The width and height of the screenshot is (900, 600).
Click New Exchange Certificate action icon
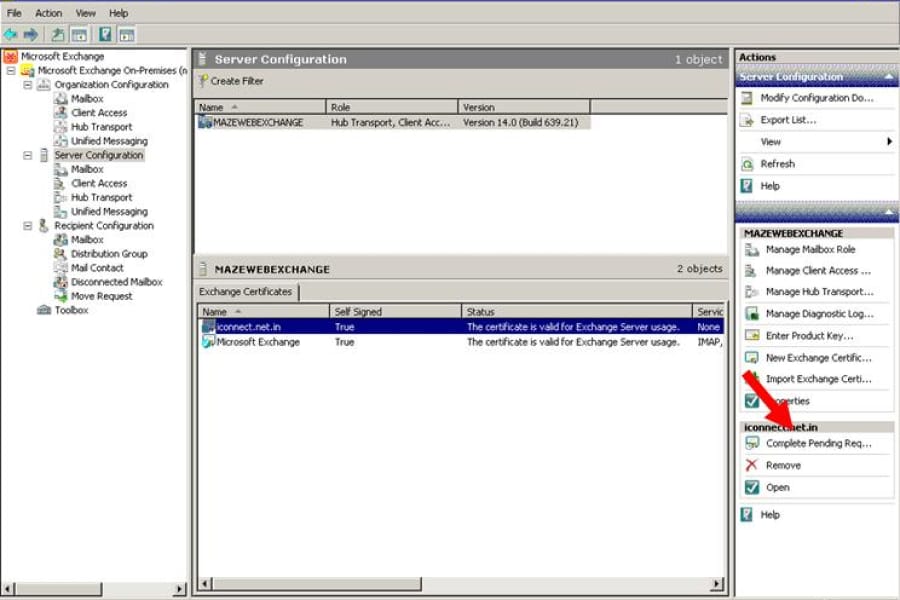(751, 358)
